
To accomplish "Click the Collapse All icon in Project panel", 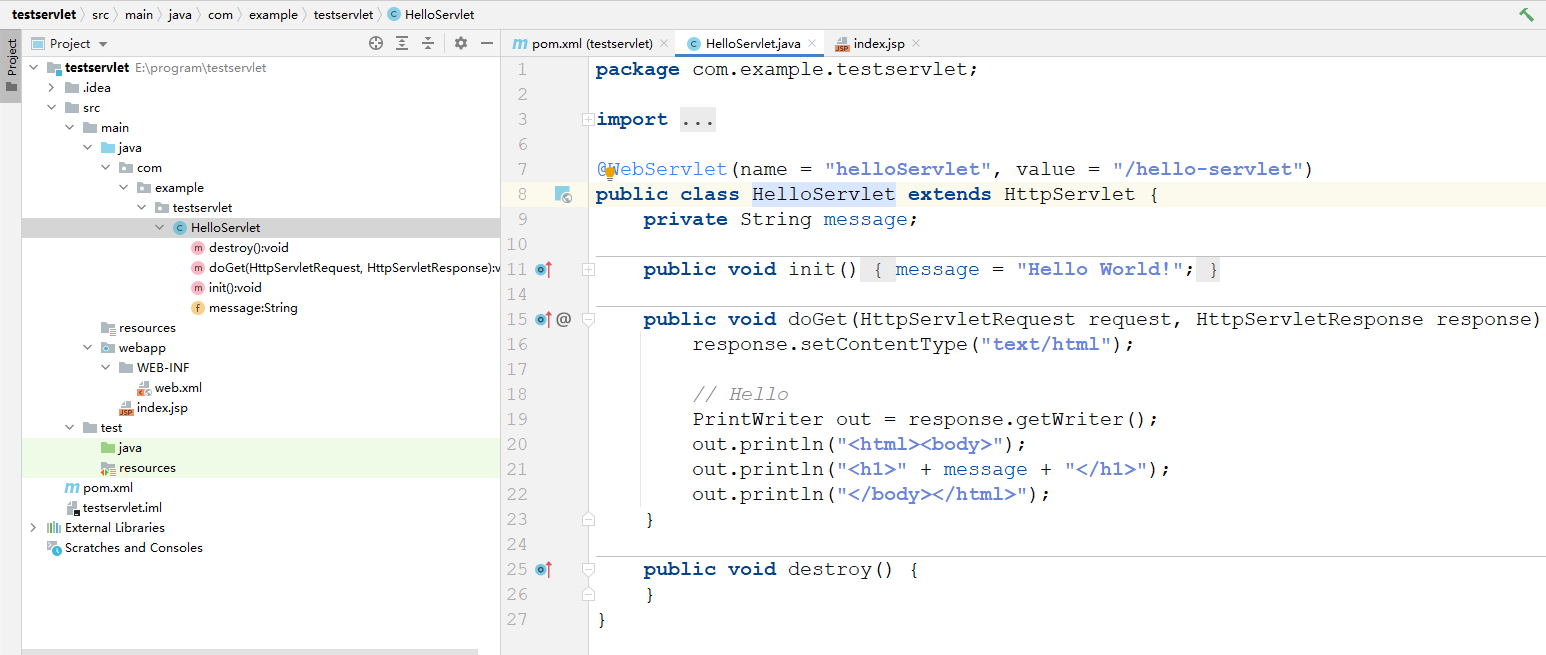I will click(x=428, y=43).
